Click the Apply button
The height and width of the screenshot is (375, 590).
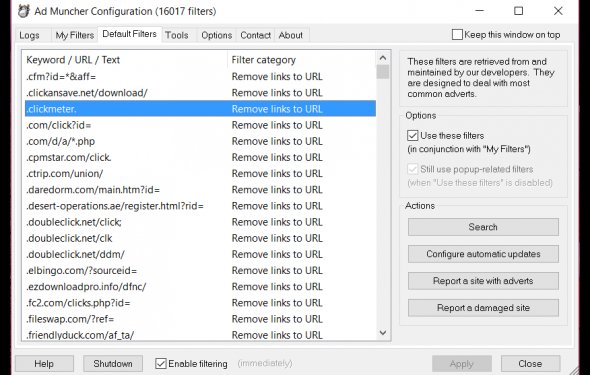462,364
